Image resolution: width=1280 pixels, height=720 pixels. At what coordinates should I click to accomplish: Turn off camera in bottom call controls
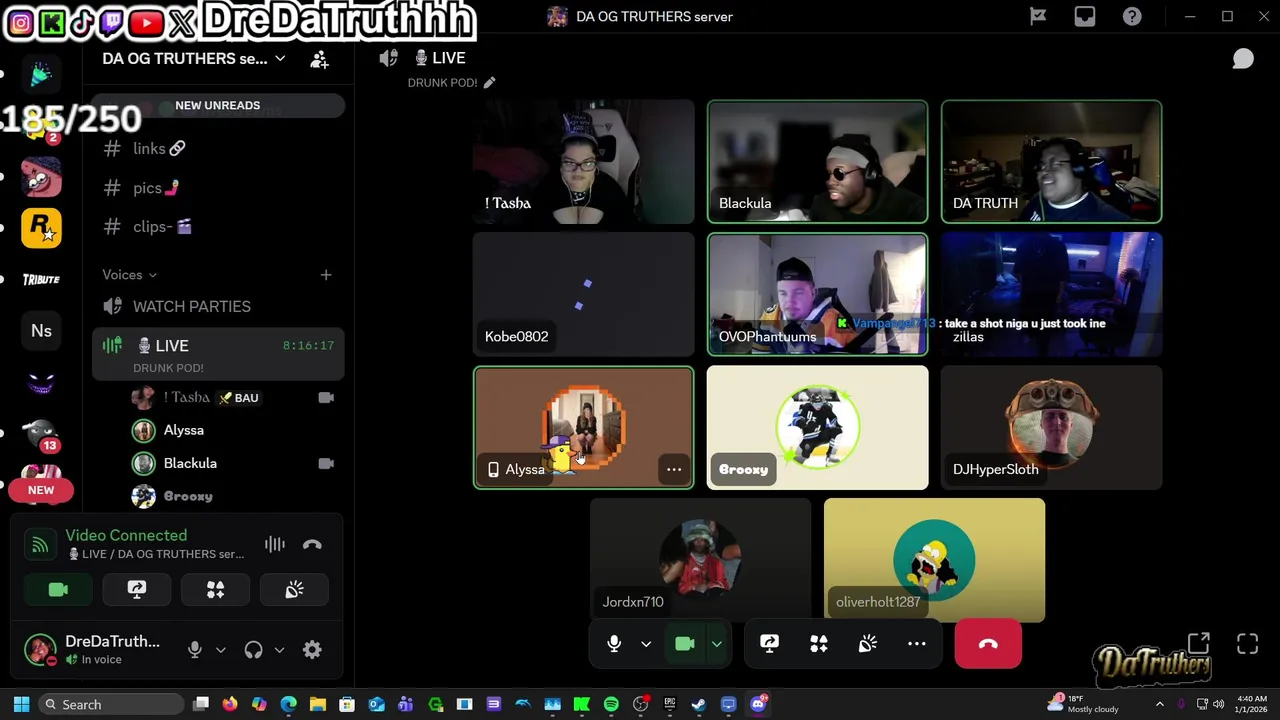coord(684,644)
